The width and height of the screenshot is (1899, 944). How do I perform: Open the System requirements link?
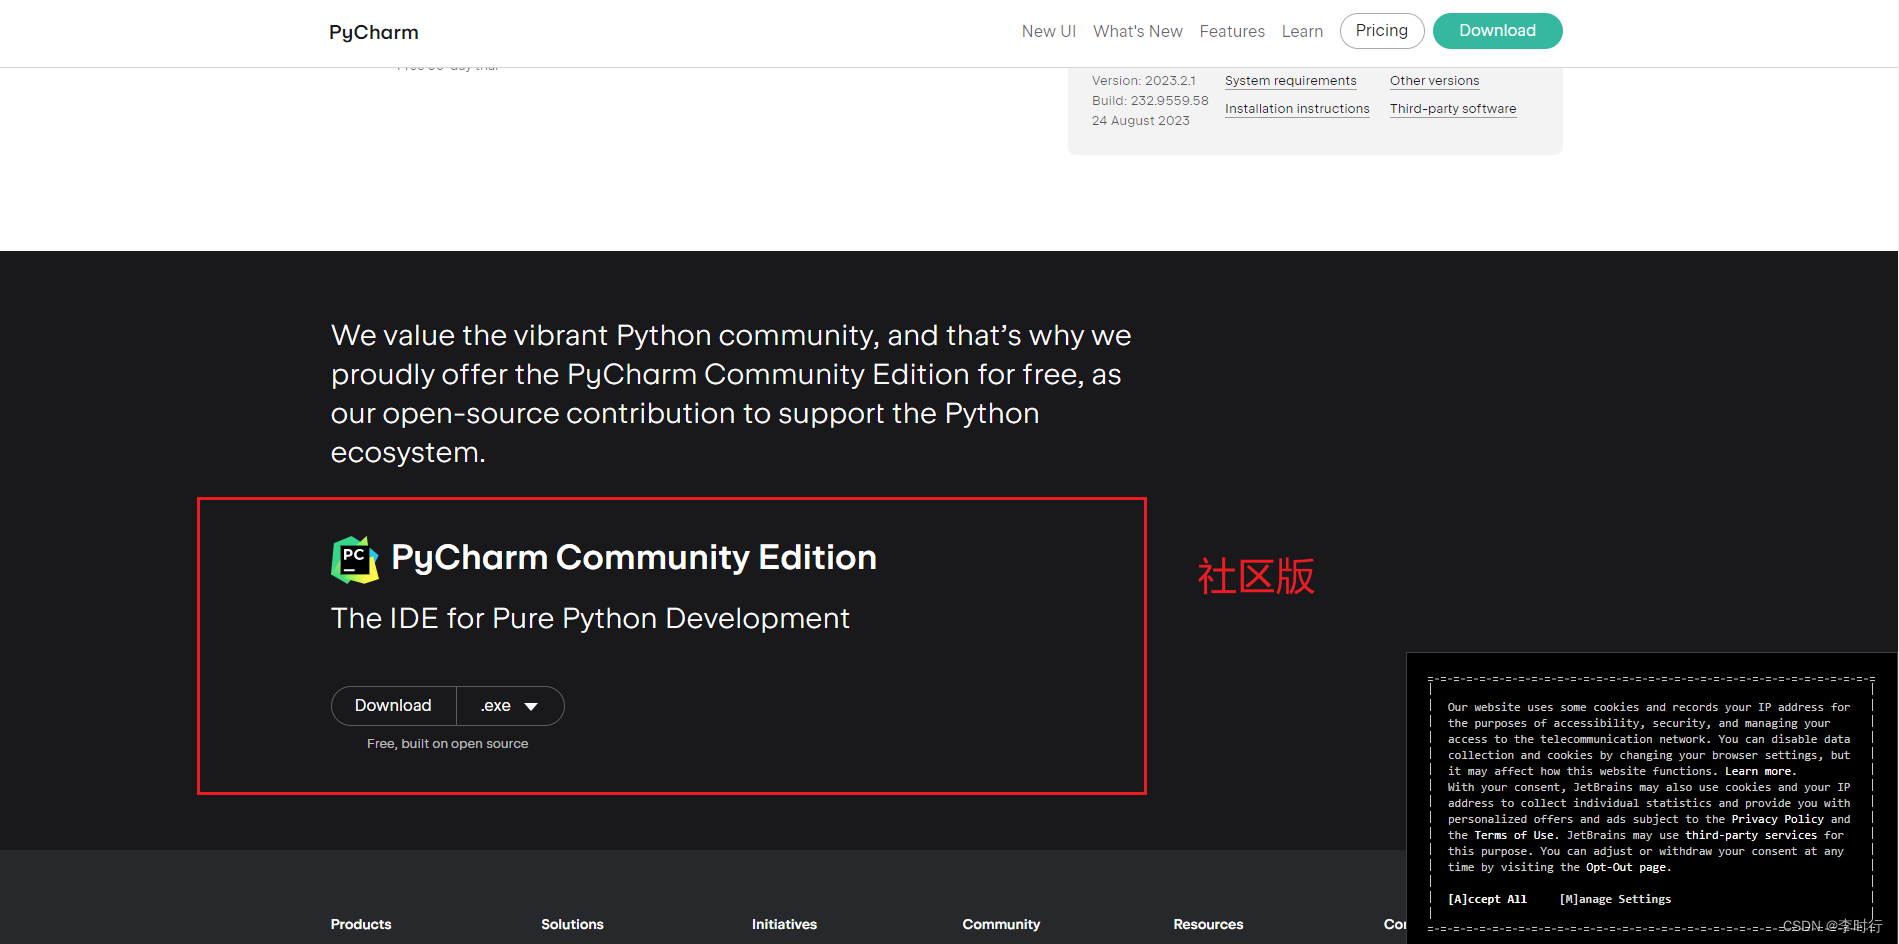[1290, 80]
